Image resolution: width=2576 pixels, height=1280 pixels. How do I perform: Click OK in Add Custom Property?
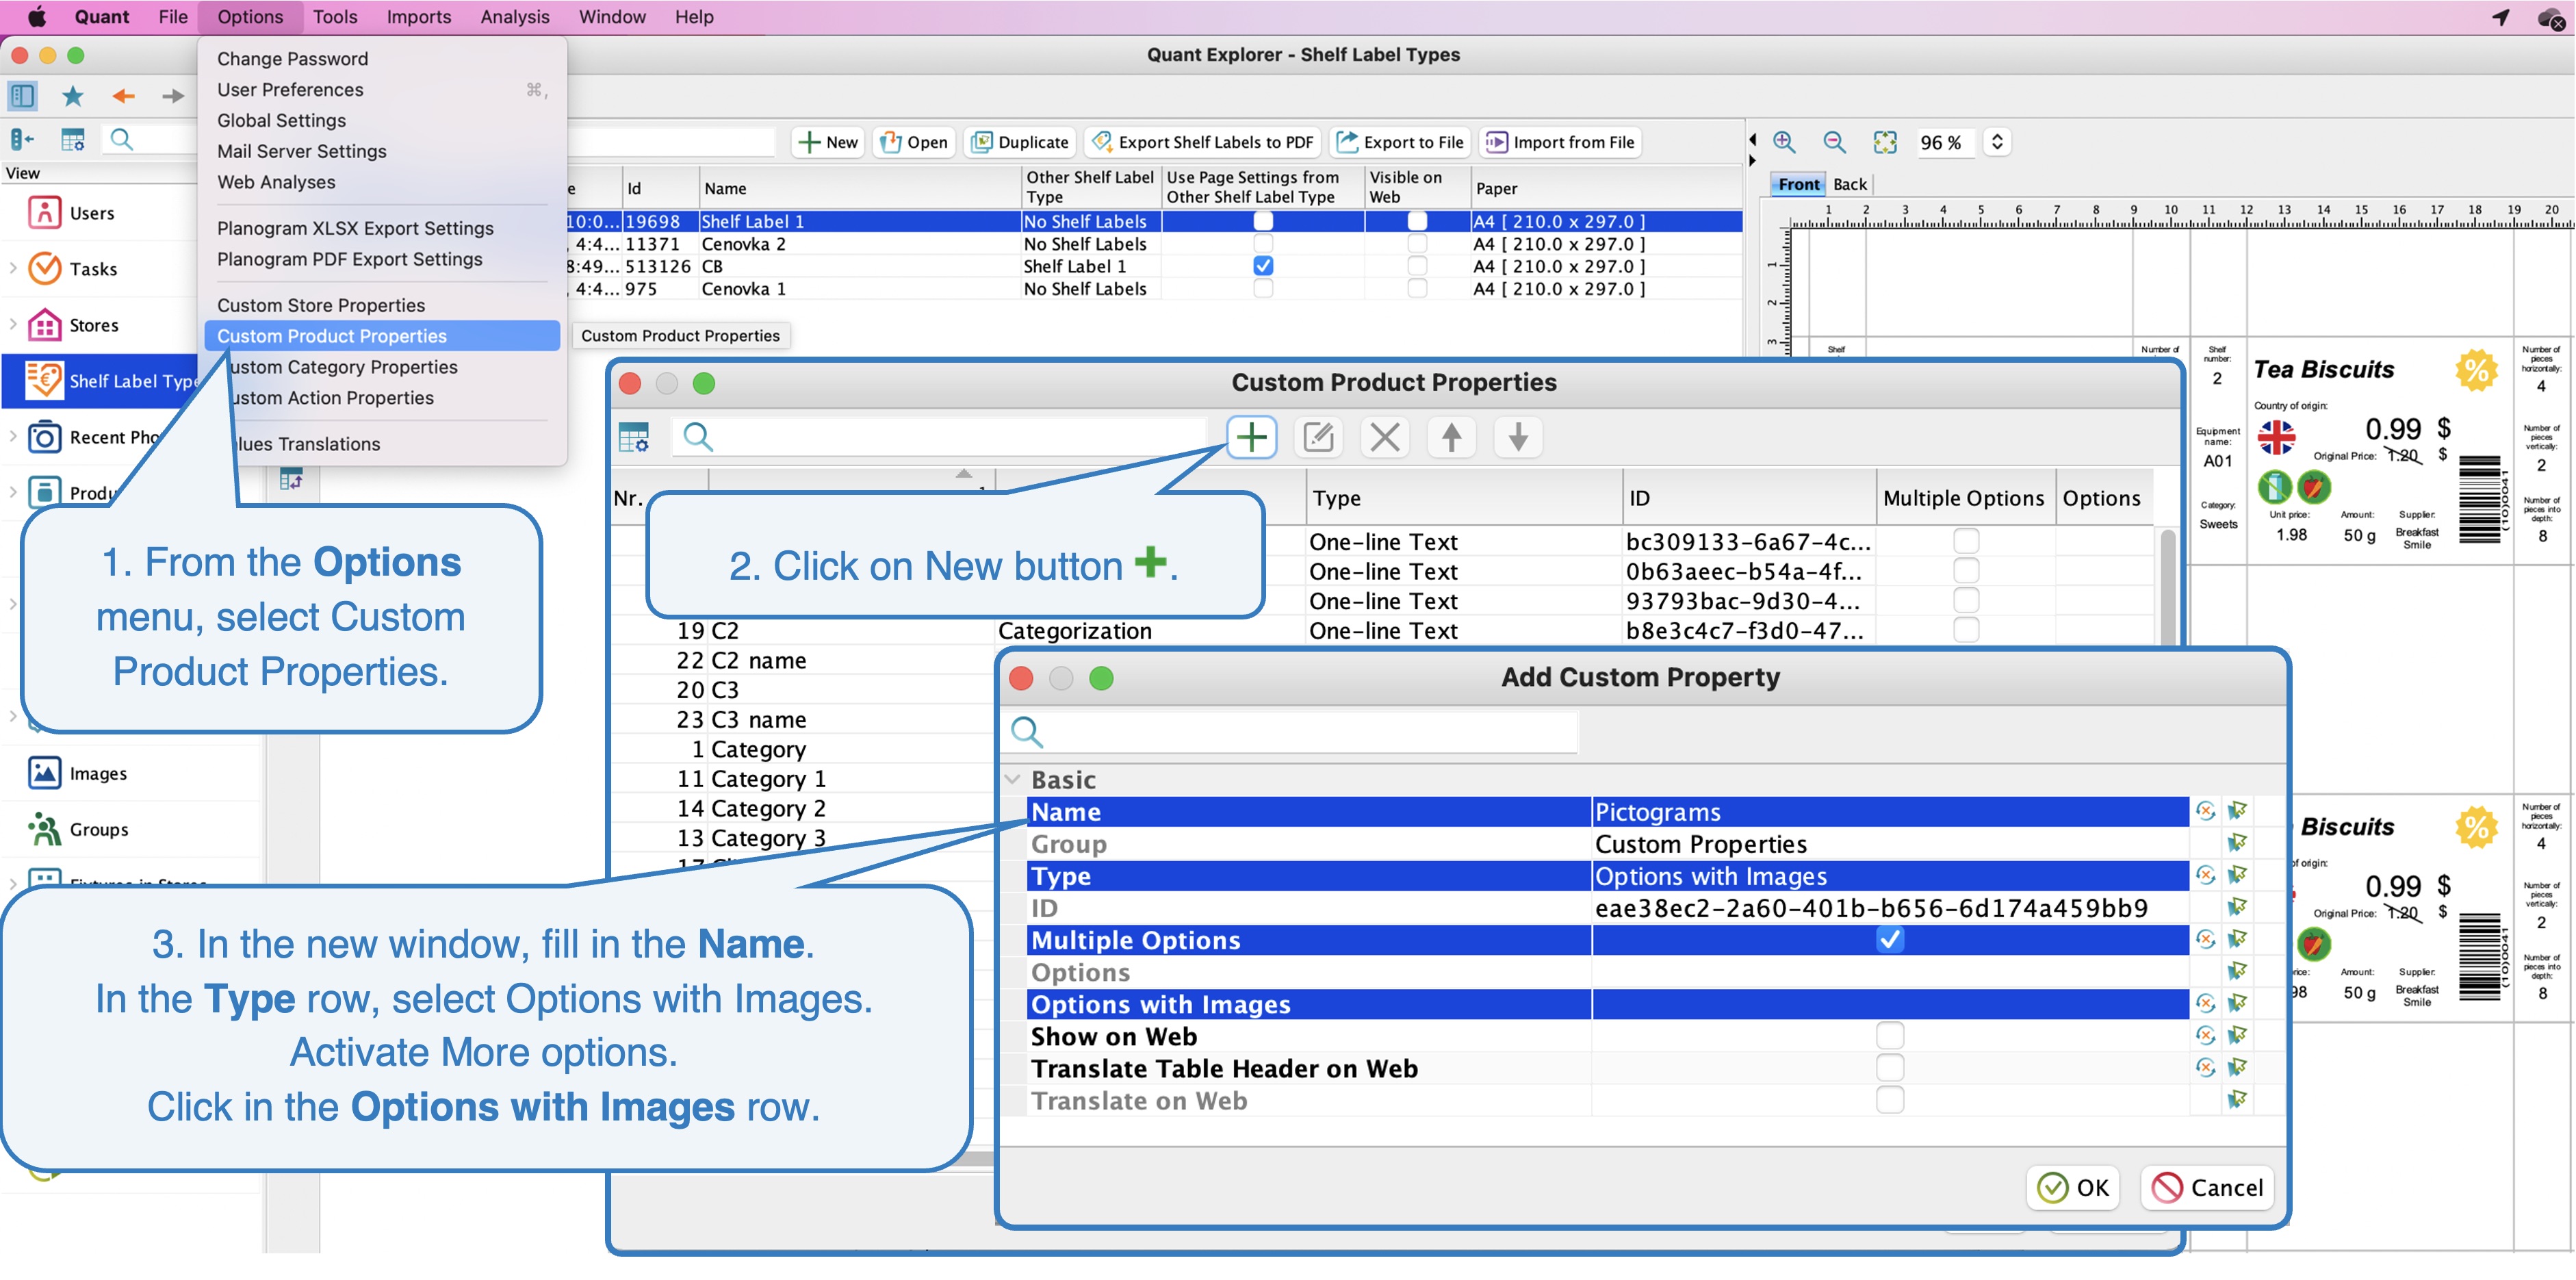(2073, 1187)
